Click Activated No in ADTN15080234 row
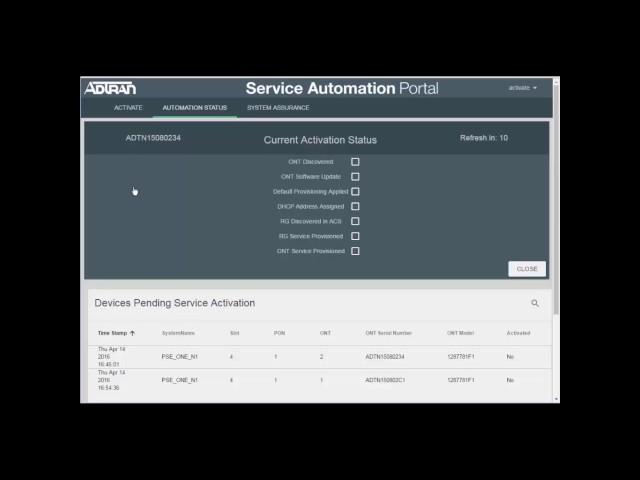 [x=510, y=357]
